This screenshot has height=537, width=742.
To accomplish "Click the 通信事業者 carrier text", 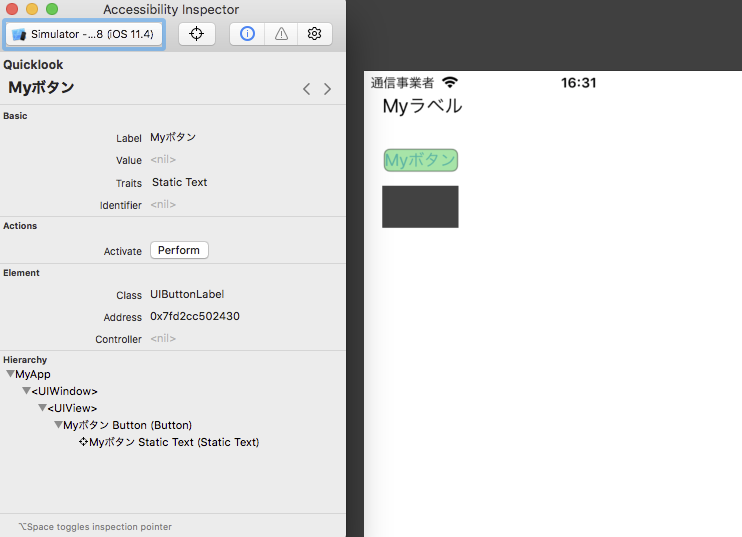I will (402, 83).
